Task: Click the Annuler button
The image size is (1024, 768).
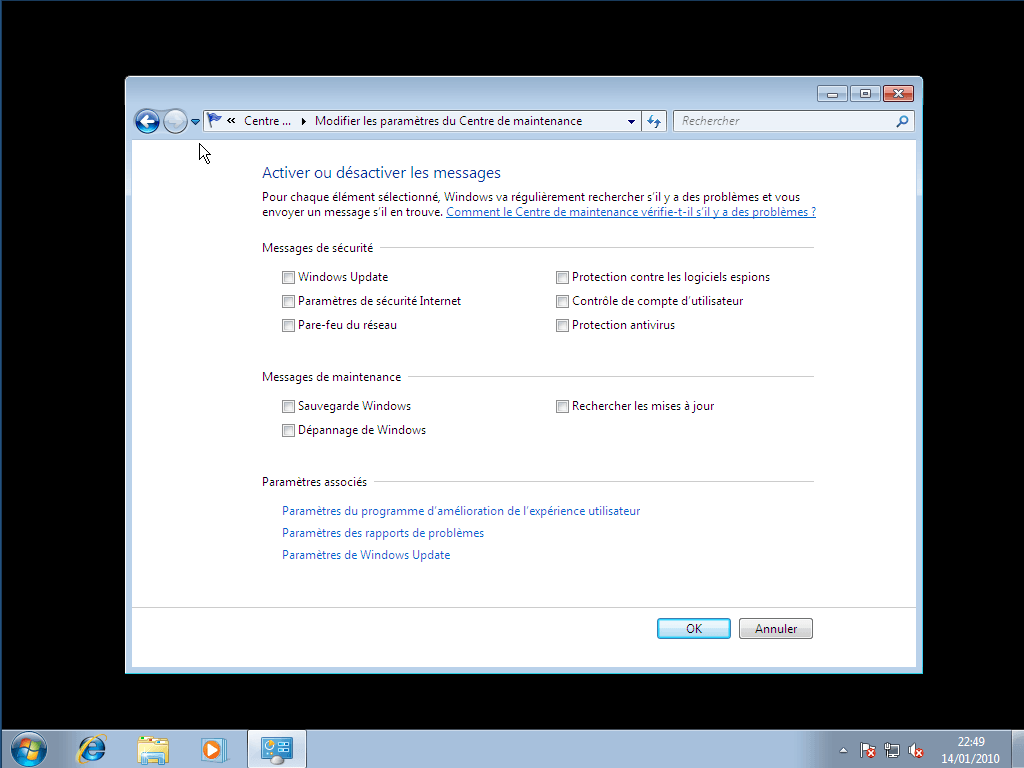Action: click(x=776, y=629)
